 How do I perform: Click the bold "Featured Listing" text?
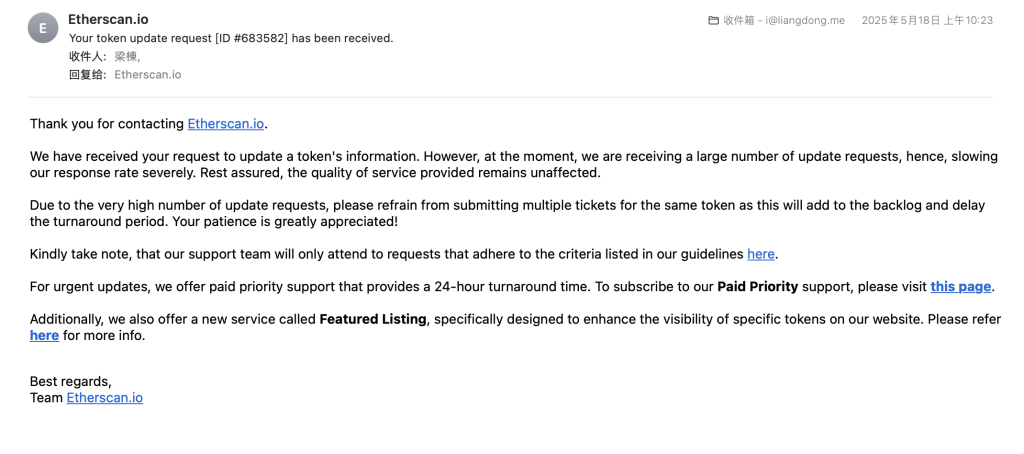tap(372, 319)
